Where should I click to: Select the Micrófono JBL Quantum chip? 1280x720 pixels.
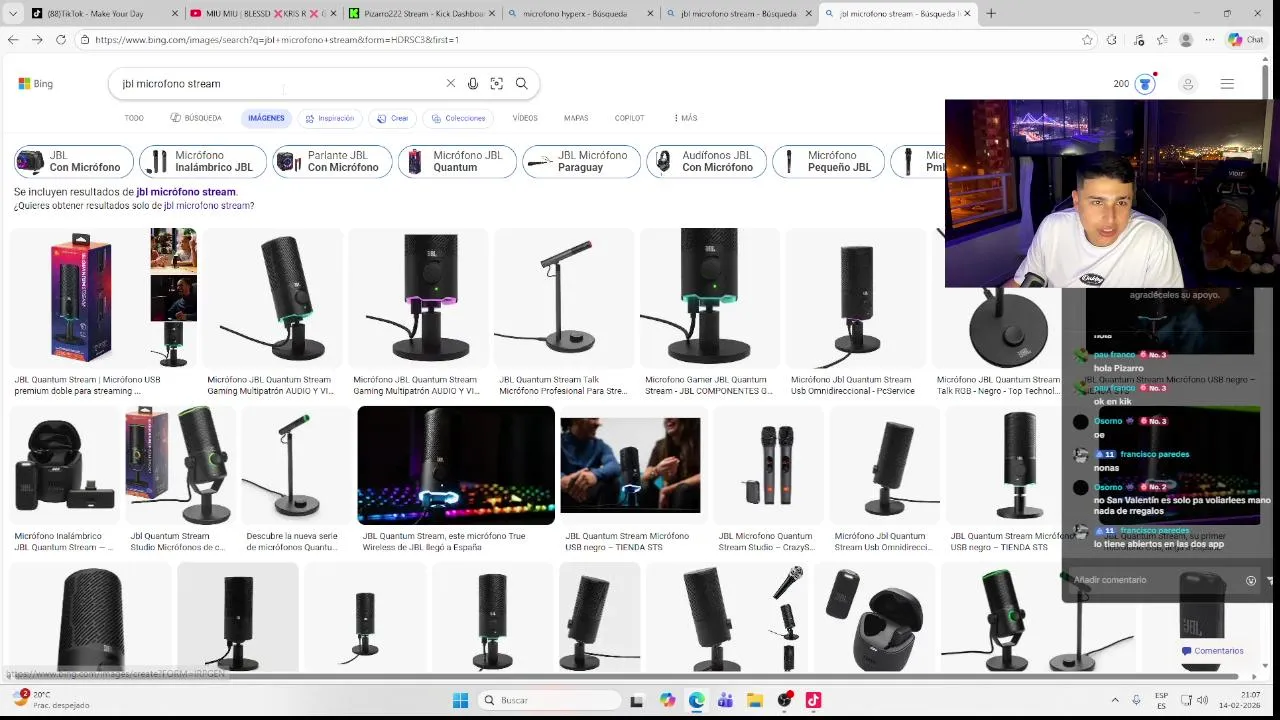457,161
